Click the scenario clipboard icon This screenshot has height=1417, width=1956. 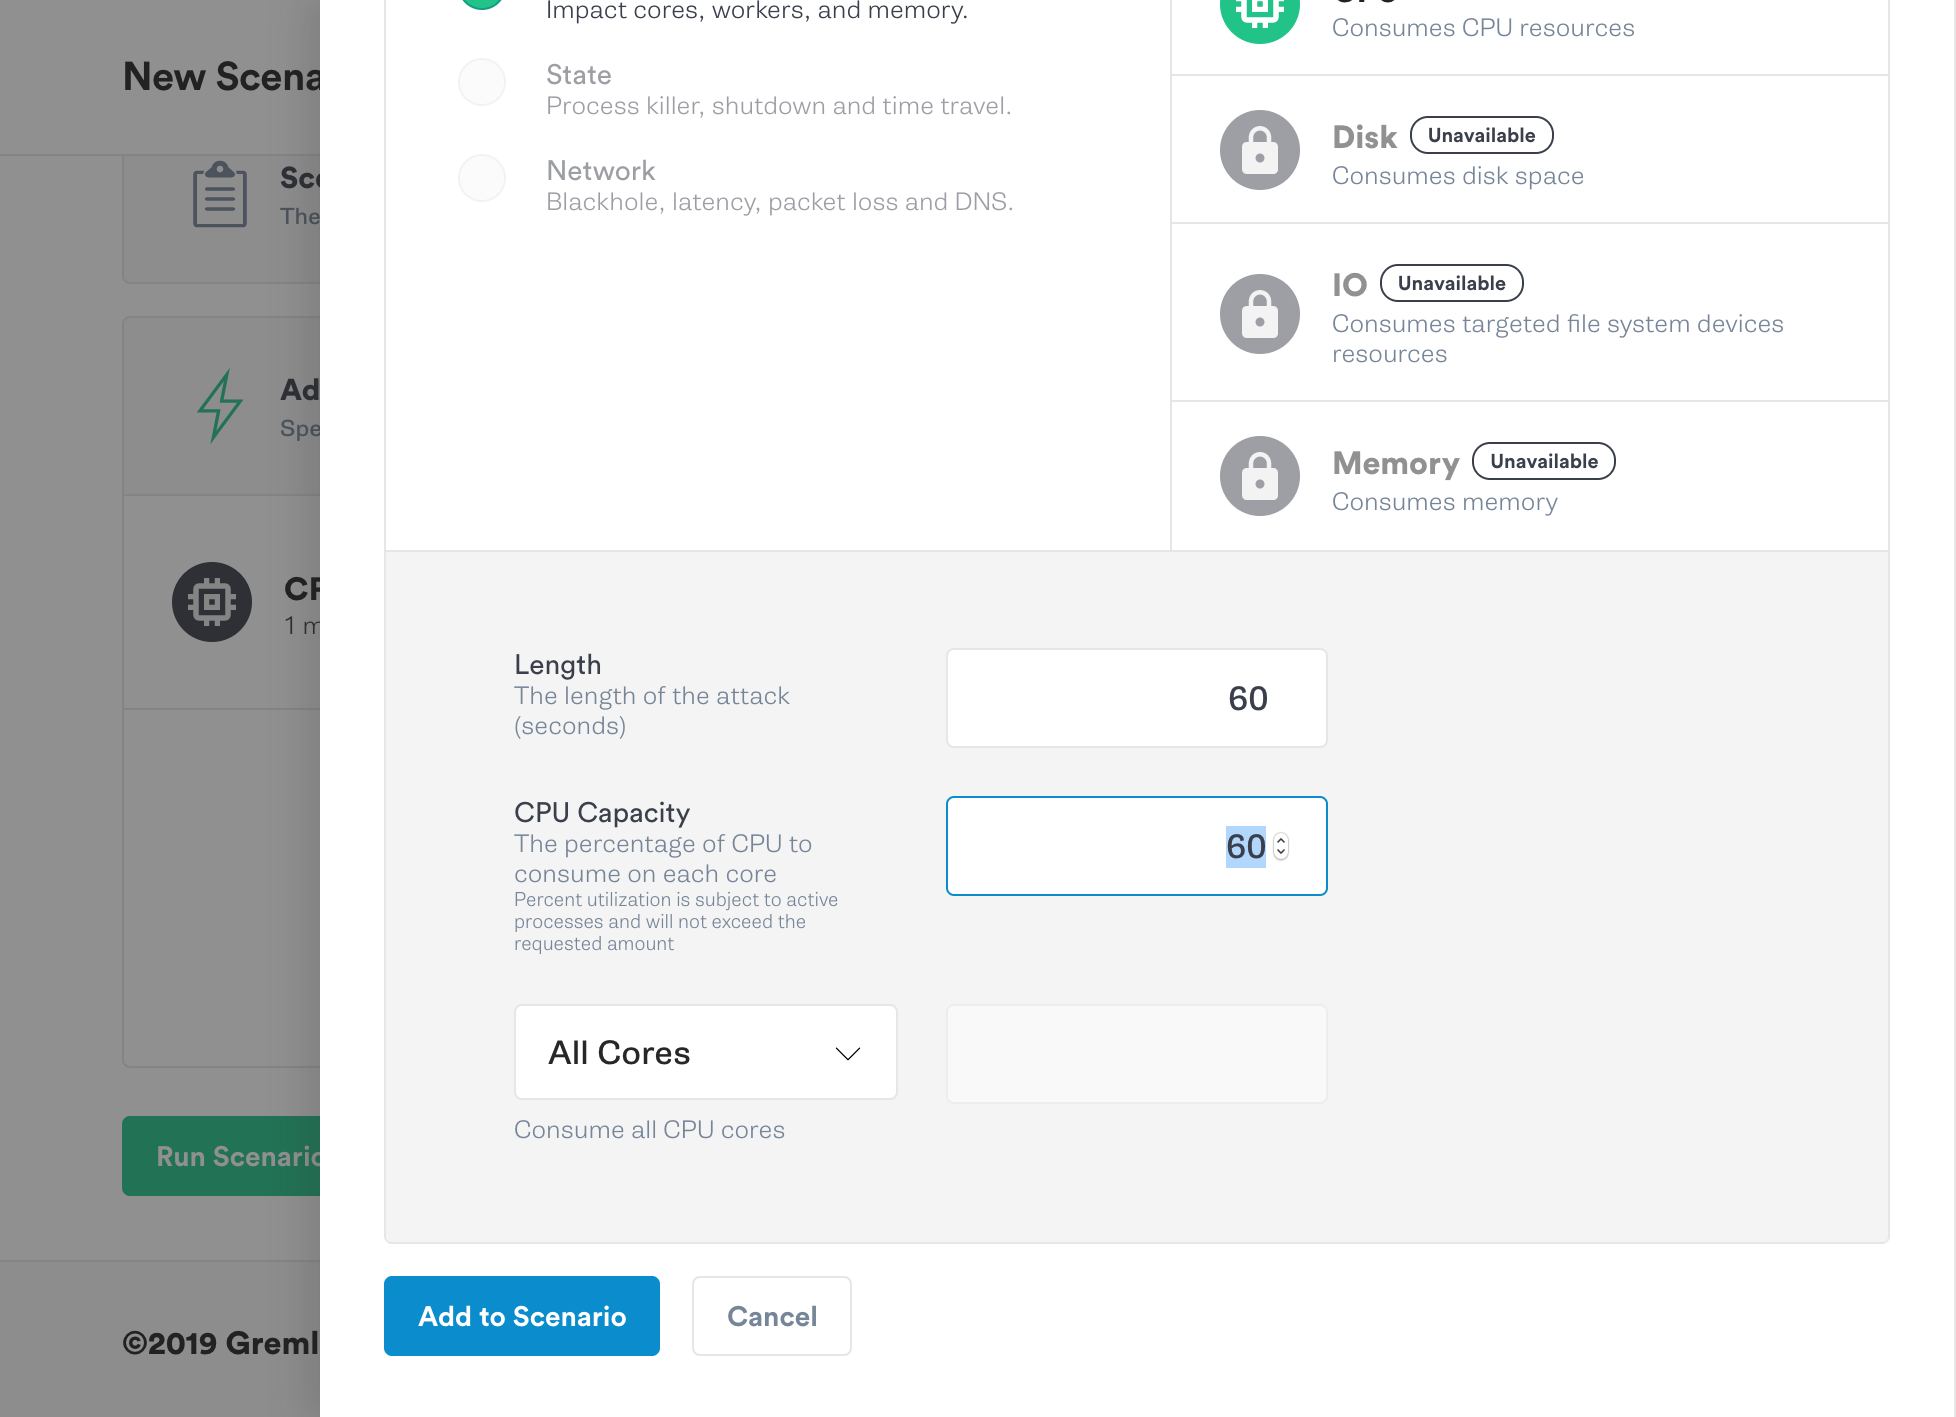coord(217,196)
